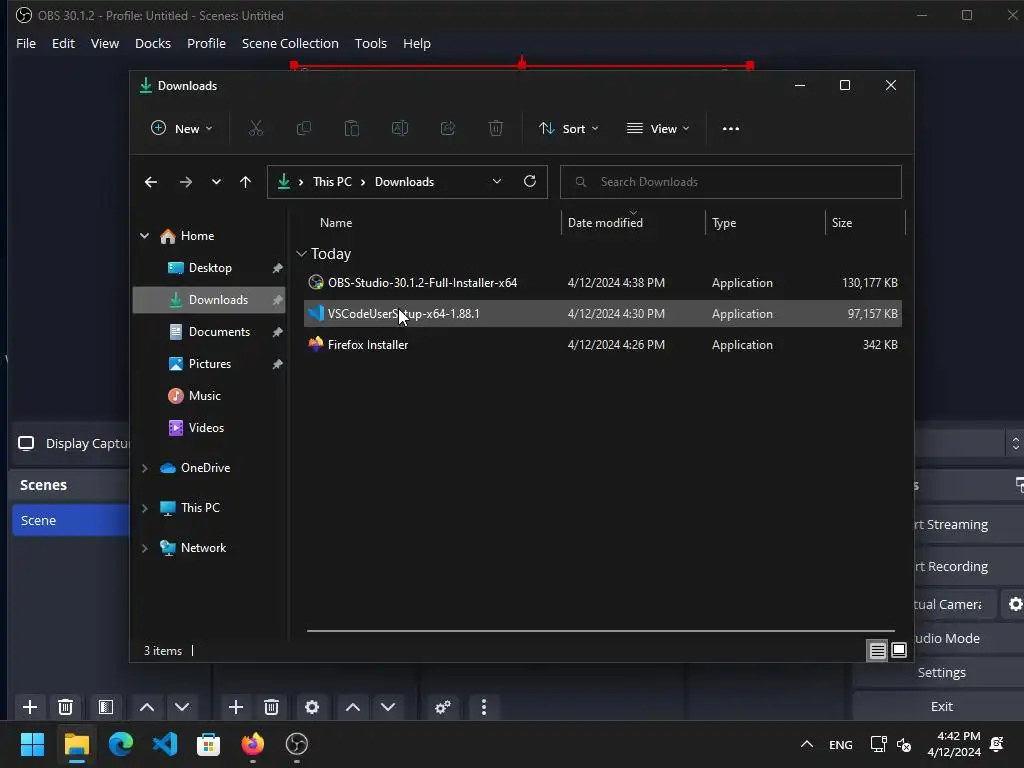Expand the This PC tree node

coord(144,508)
